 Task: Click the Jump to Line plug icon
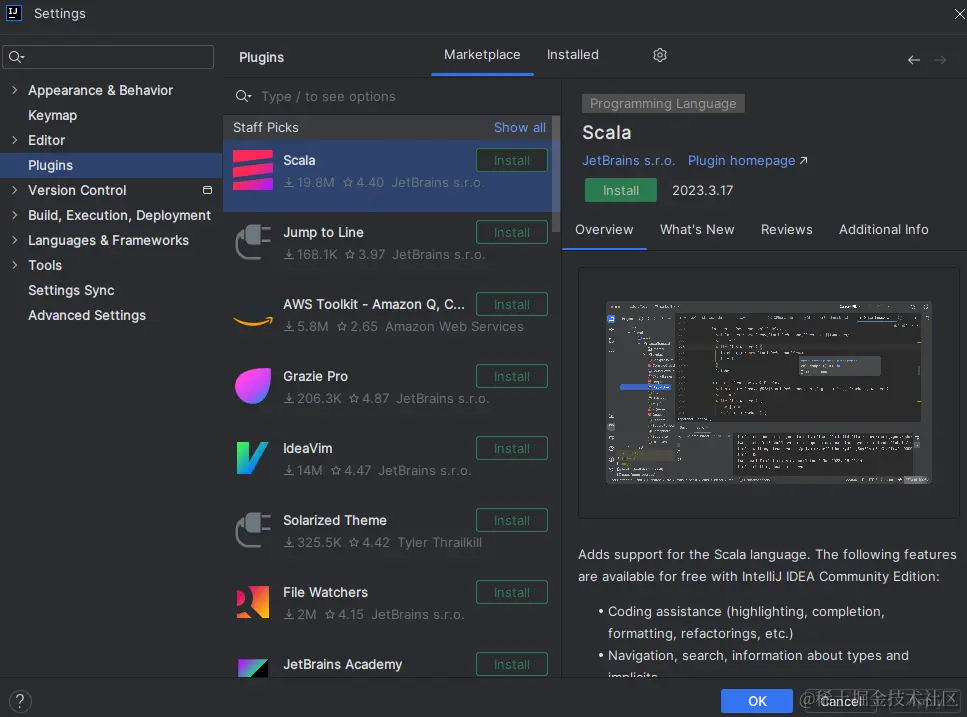coord(253,242)
